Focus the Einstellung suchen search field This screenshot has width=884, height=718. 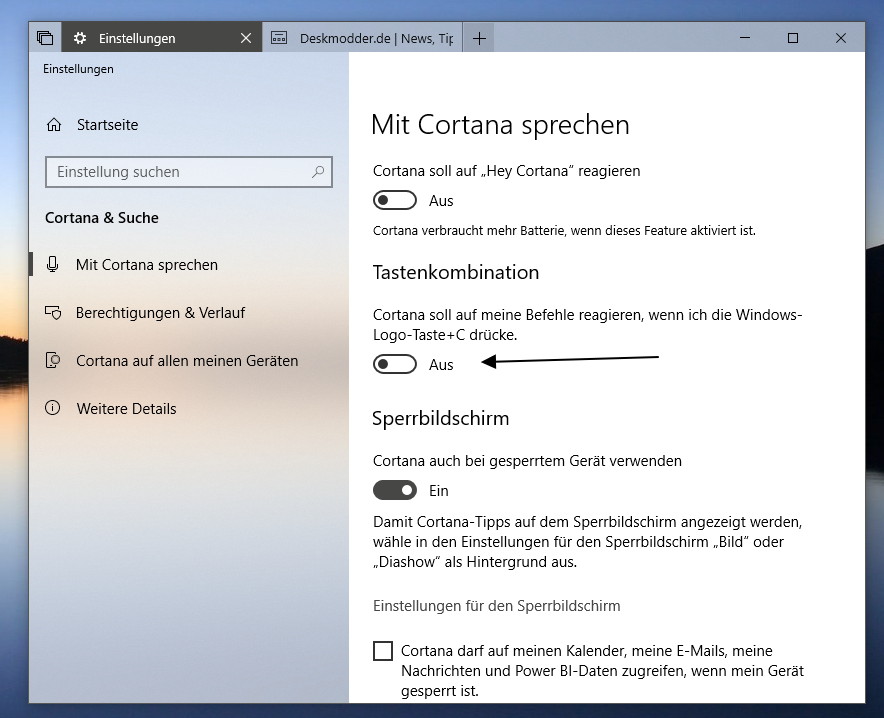pyautogui.click(x=188, y=171)
